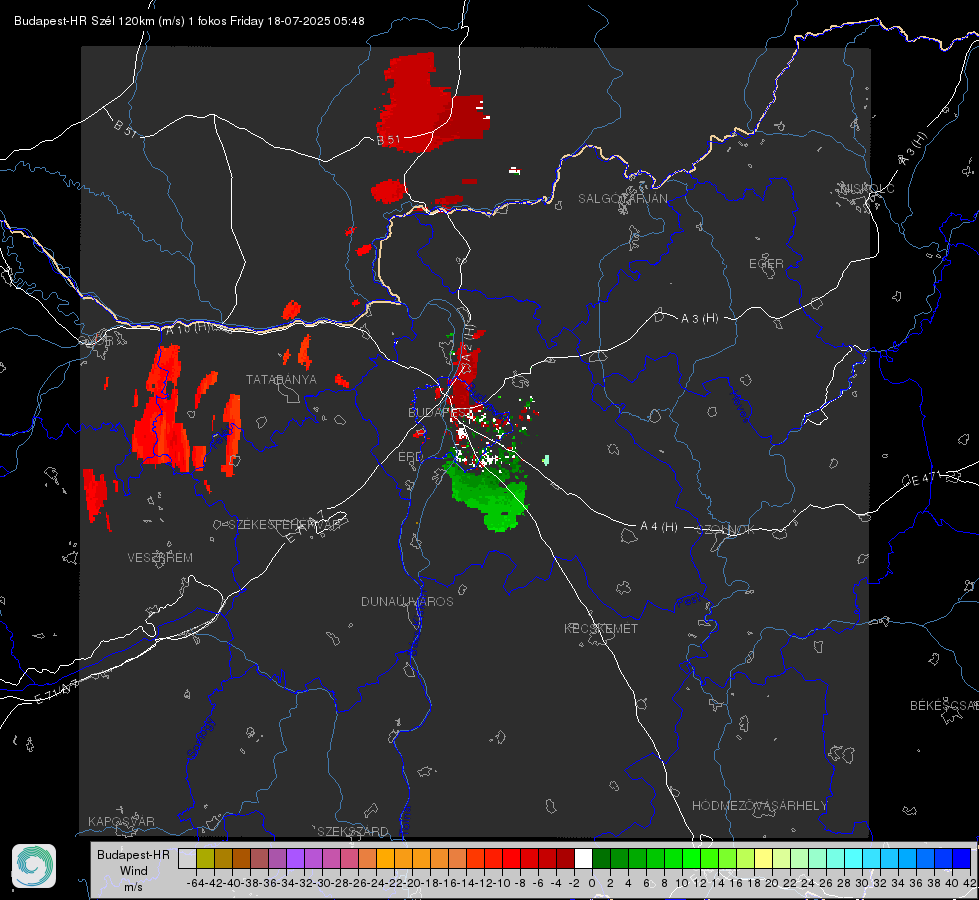The height and width of the screenshot is (900, 979).
Task: Click the VESZPRÉM city label
Action: (x=160, y=557)
